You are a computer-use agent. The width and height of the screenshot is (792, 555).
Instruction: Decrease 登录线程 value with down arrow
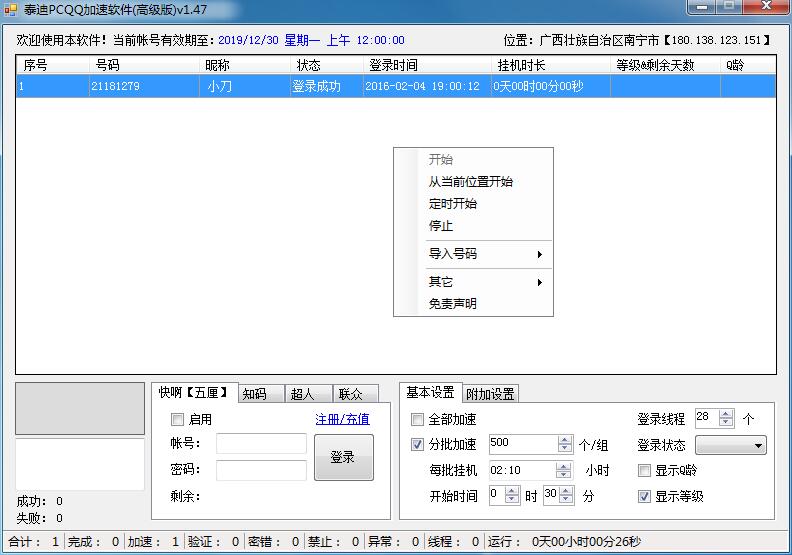726,422
